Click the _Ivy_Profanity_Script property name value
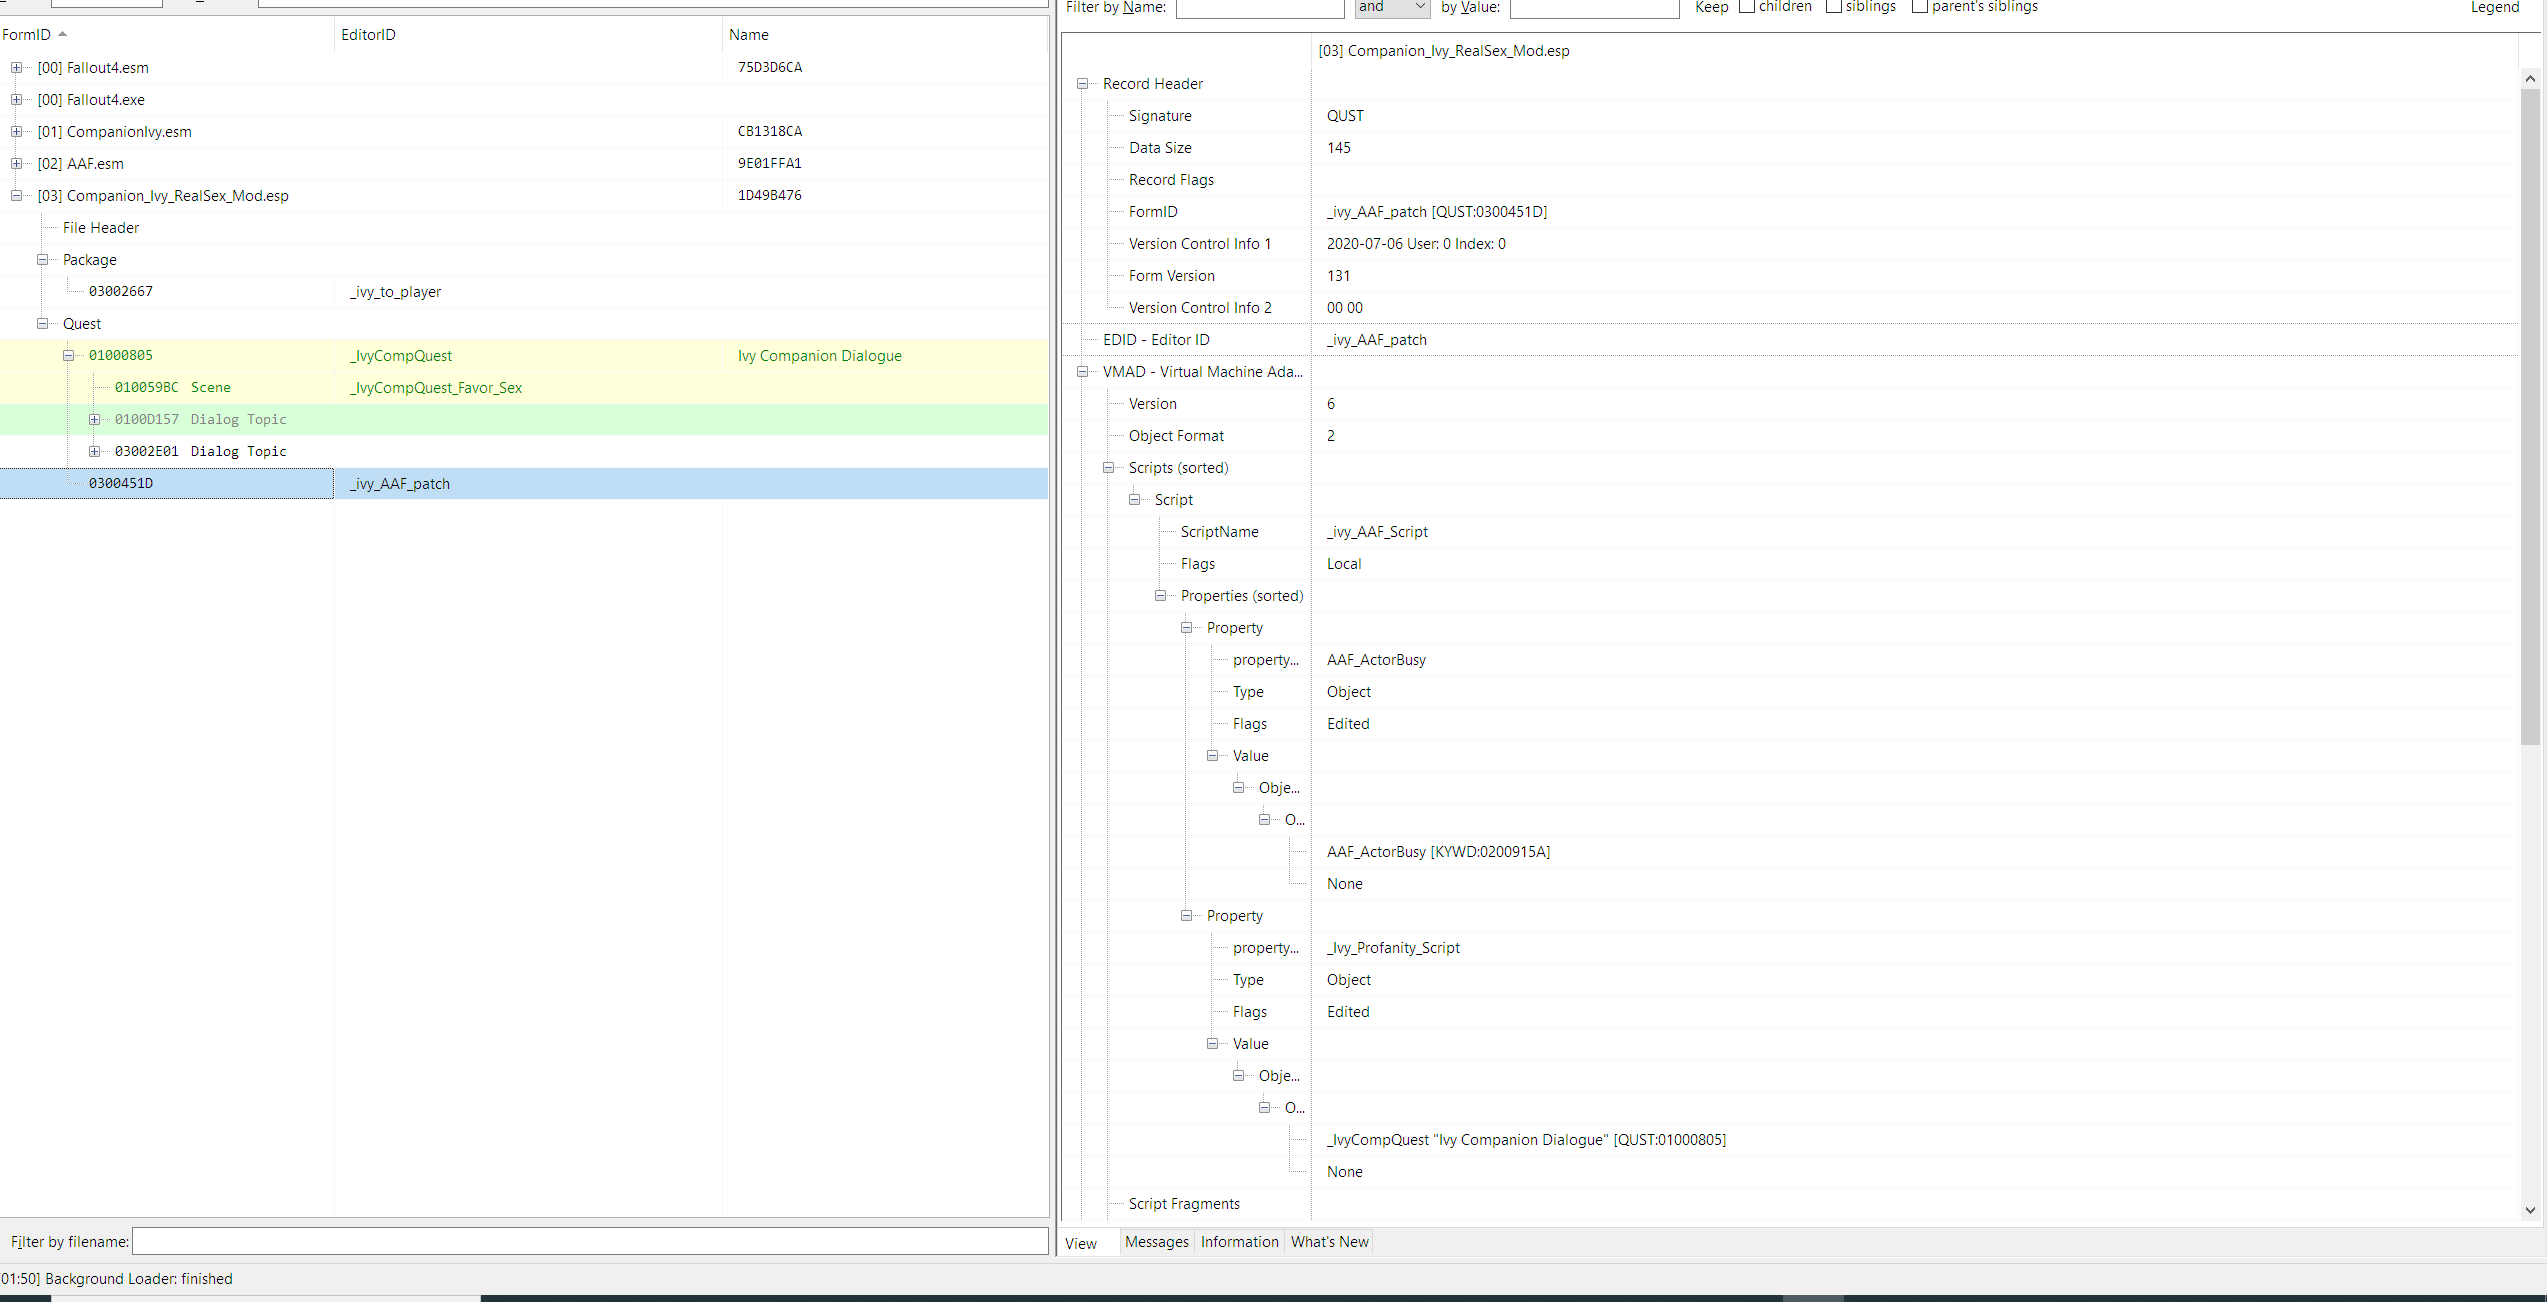This screenshot has height=1302, width=2547. [1393, 948]
